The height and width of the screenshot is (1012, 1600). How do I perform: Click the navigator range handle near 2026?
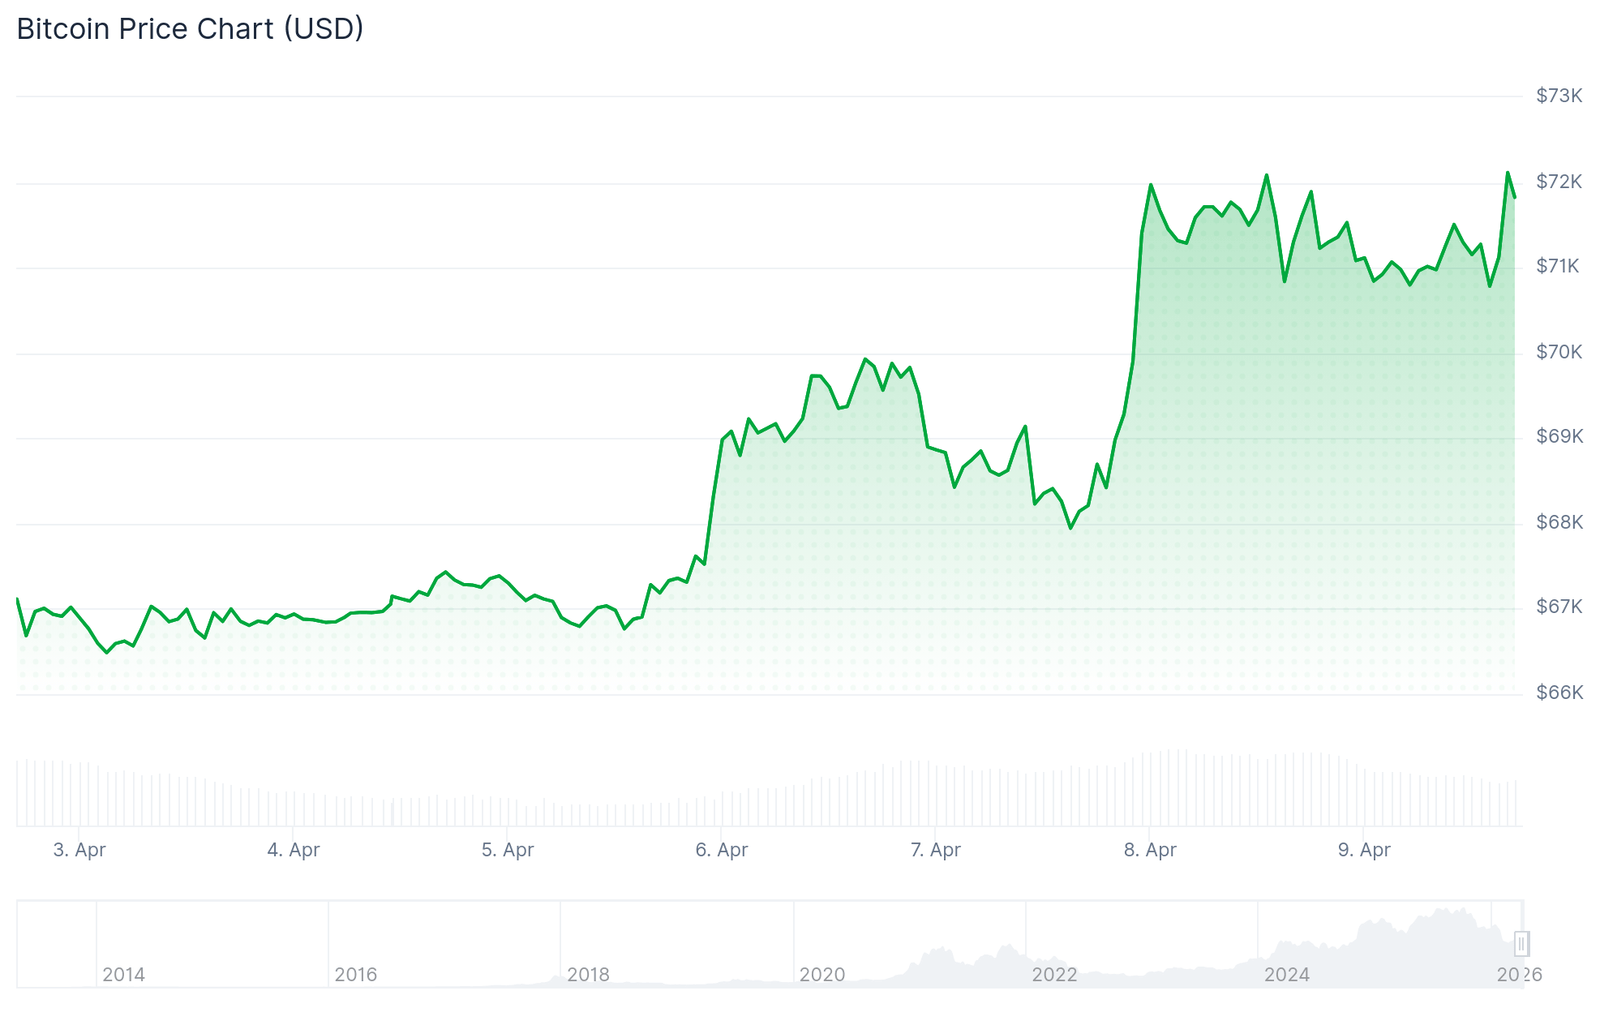pyautogui.click(x=1521, y=943)
